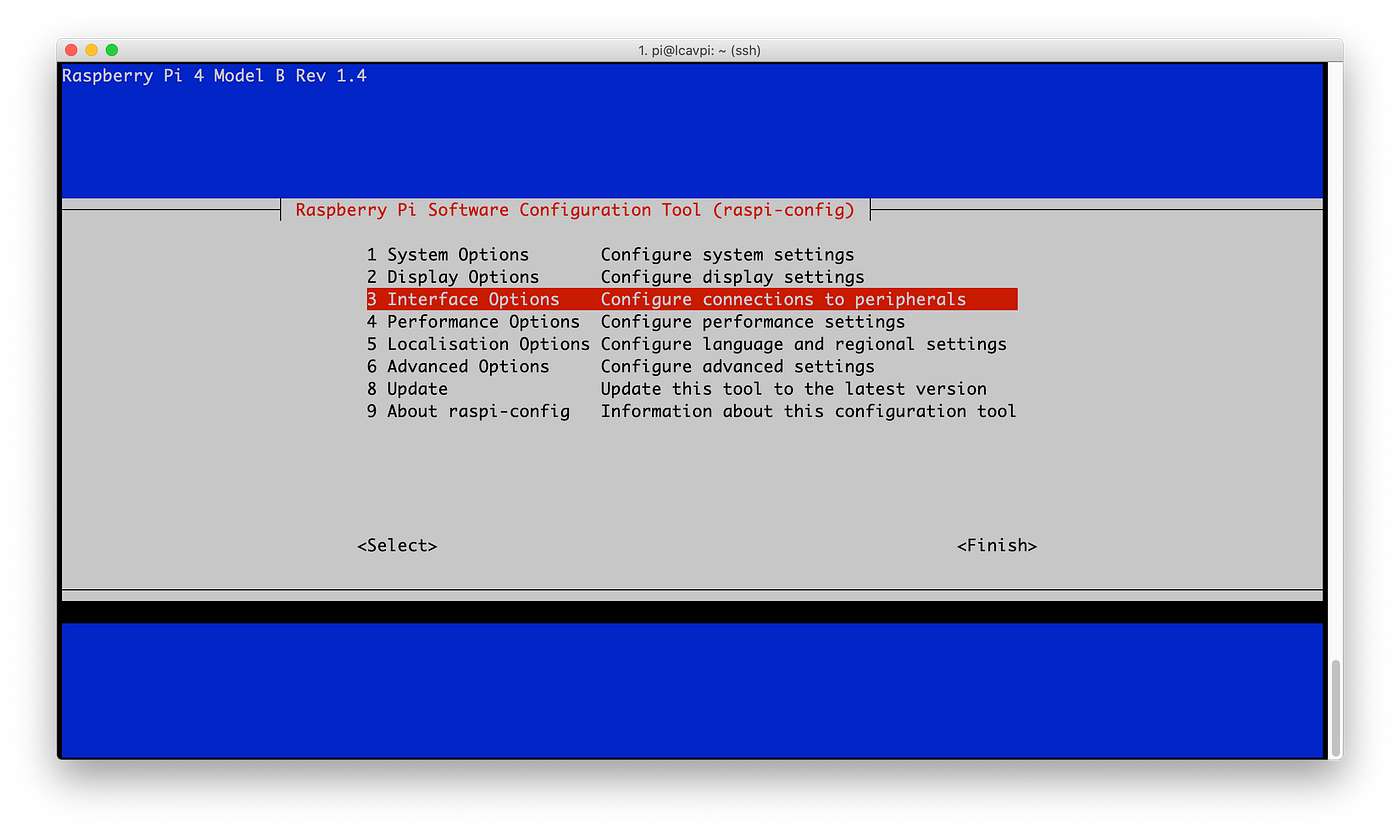
Task: Select the number 1 menu shortcut
Action: (x=370, y=254)
